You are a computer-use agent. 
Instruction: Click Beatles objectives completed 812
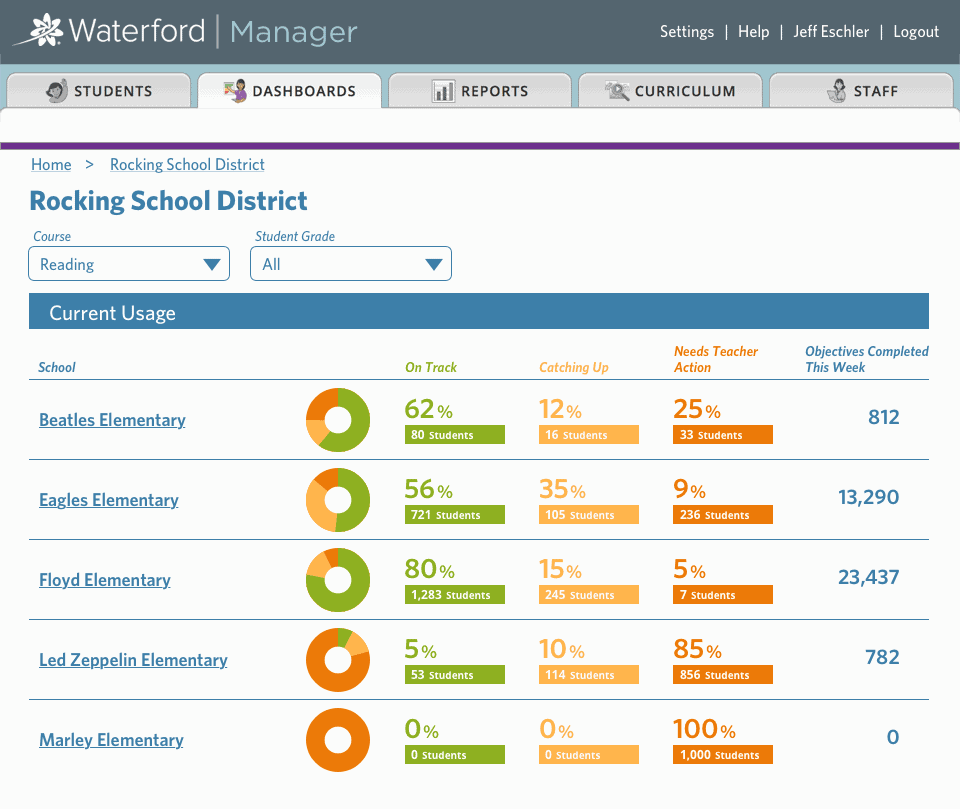(x=883, y=417)
